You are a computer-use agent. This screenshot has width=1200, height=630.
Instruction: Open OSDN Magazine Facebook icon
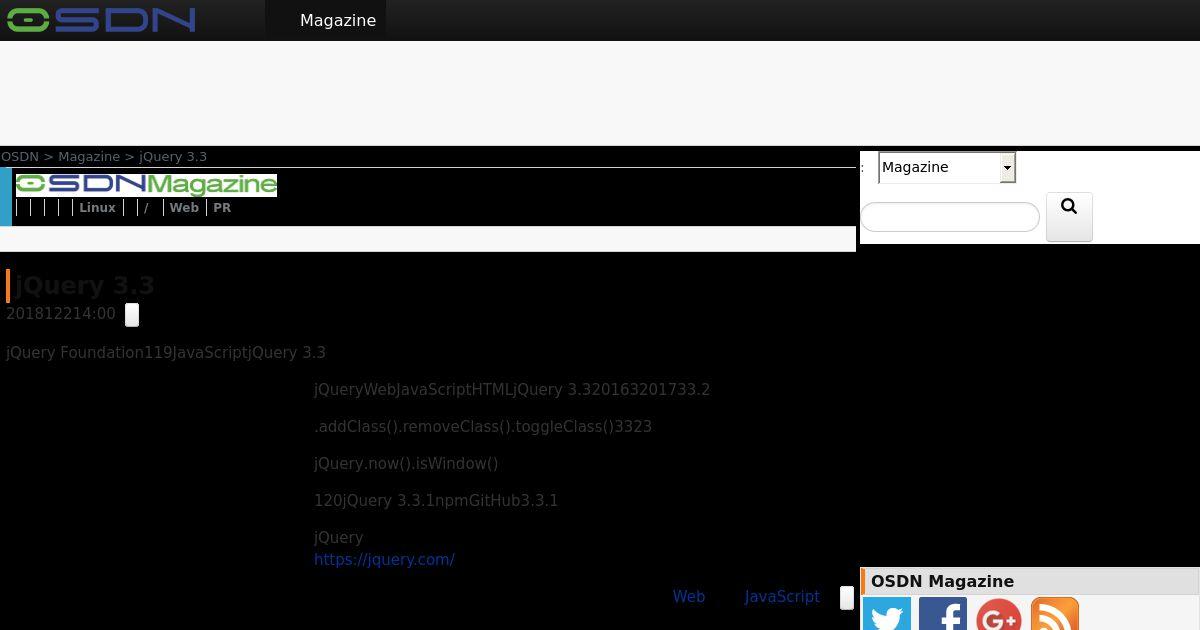943,616
